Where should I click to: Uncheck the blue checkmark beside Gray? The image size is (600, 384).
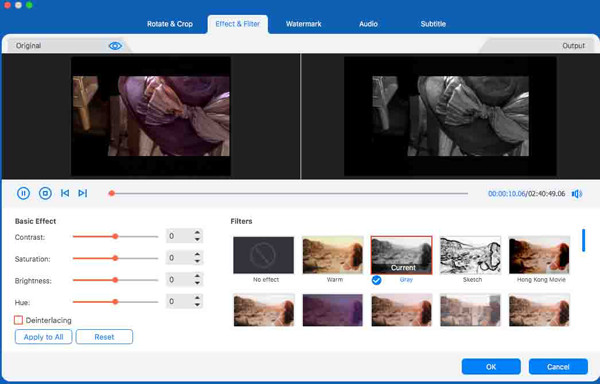pos(377,280)
